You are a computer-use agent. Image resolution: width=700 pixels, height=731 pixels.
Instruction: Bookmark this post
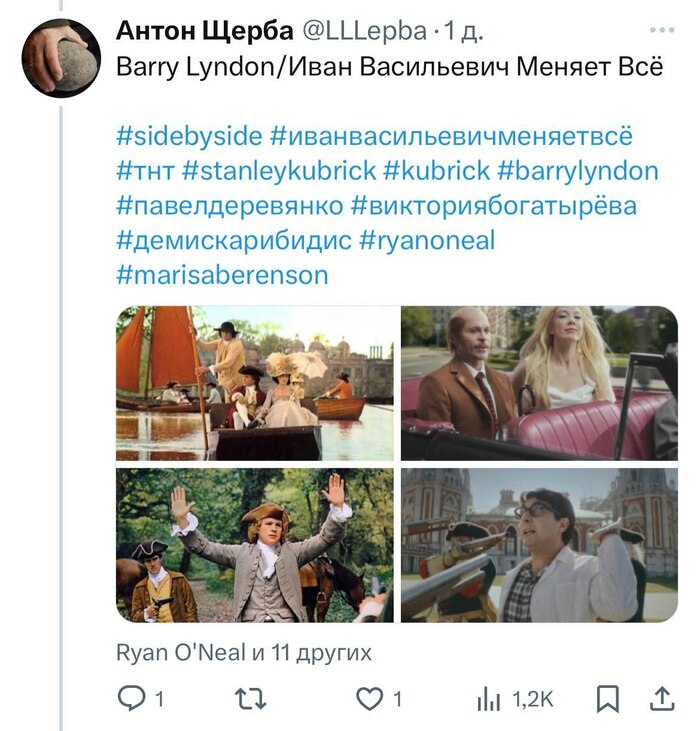point(607,699)
